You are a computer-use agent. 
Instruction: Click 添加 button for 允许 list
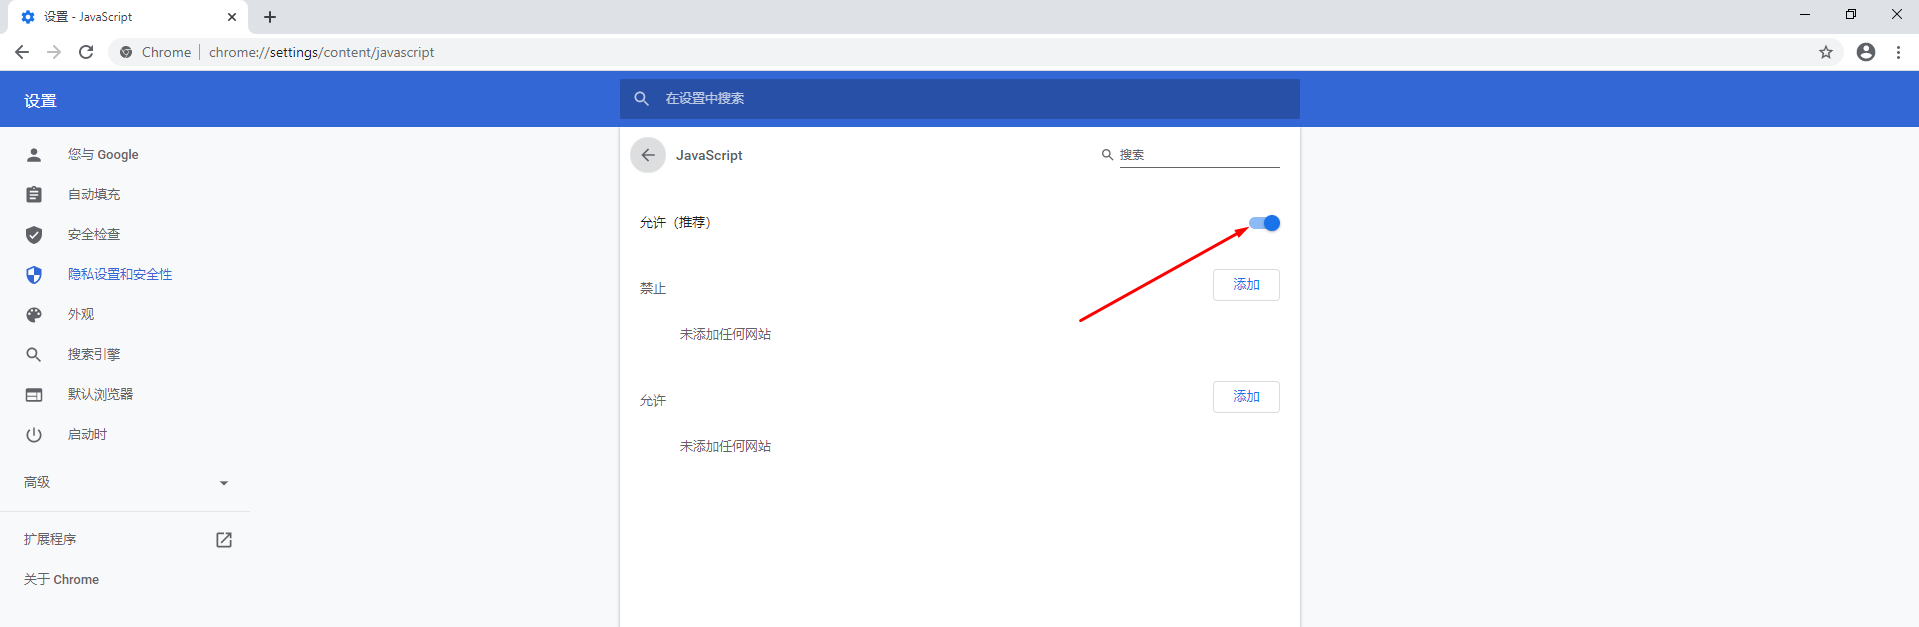pyautogui.click(x=1246, y=397)
